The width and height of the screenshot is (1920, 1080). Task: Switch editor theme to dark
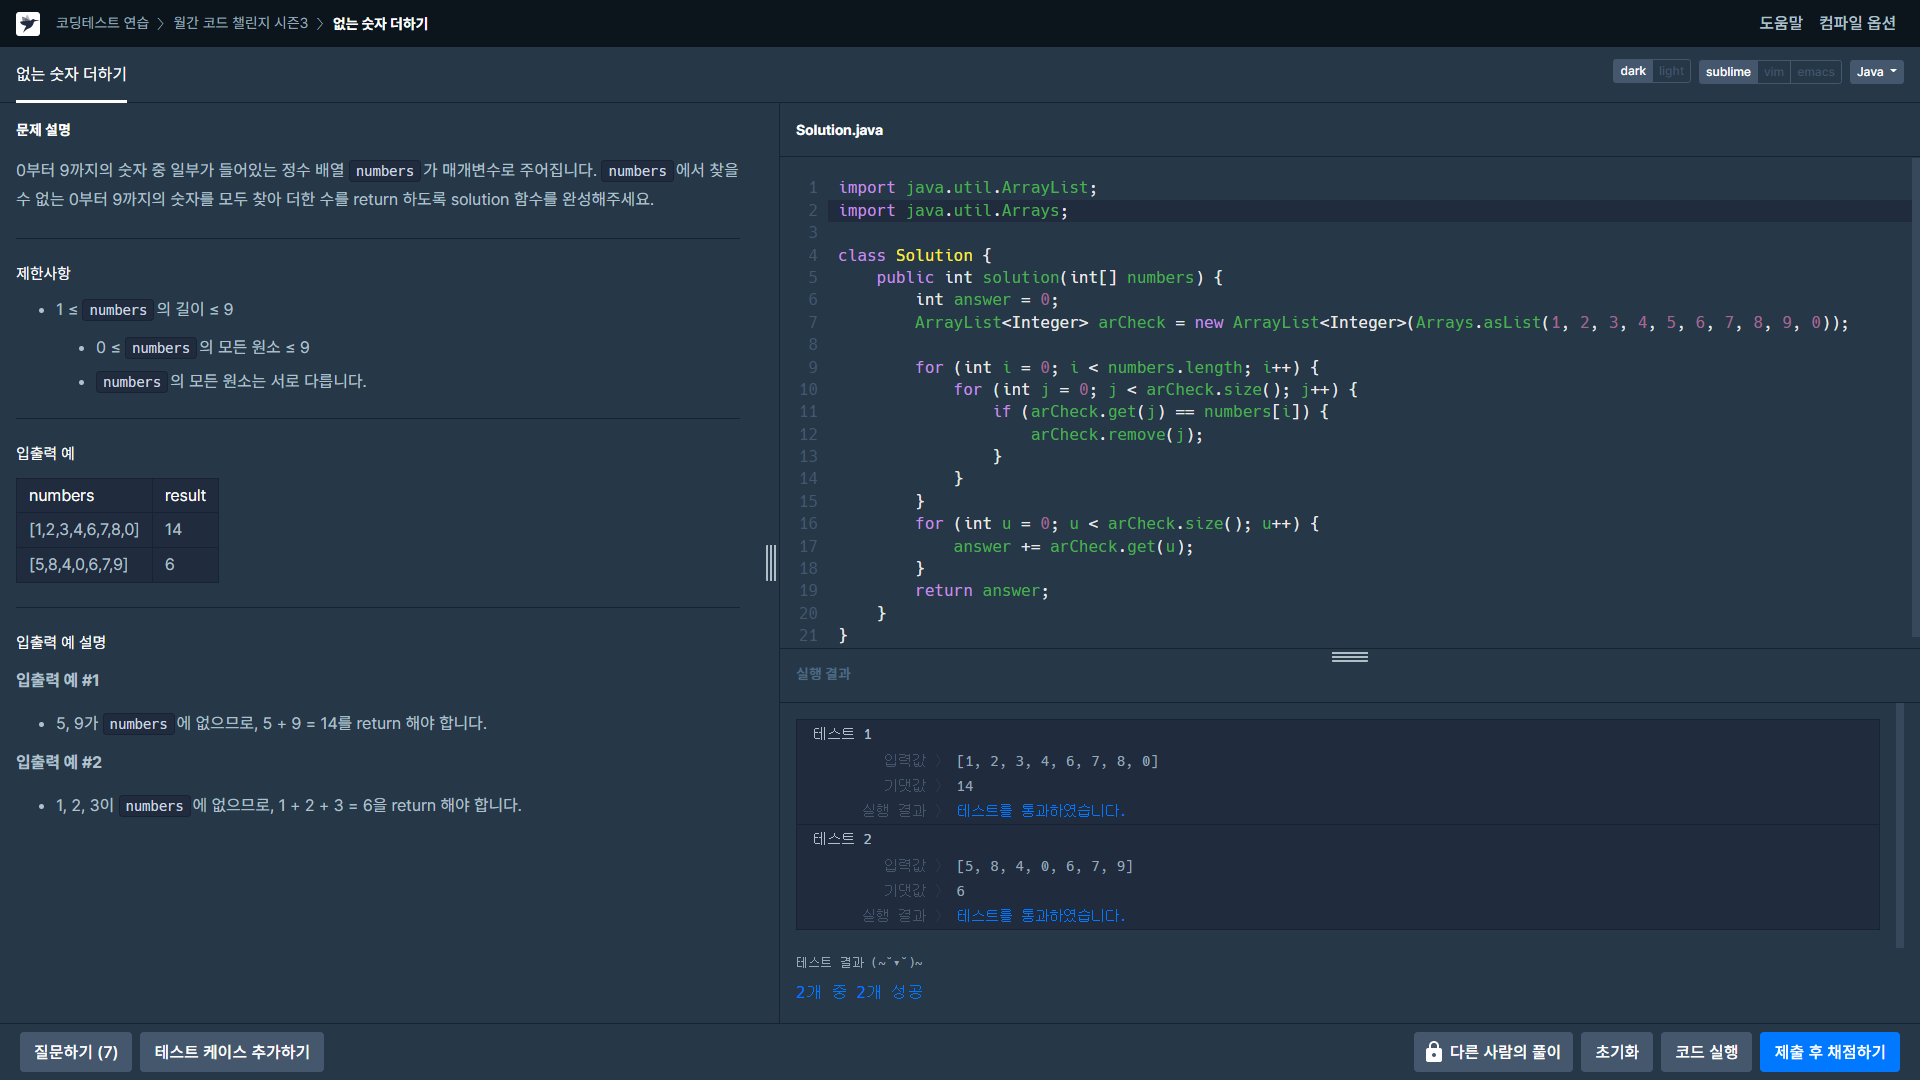click(1632, 71)
